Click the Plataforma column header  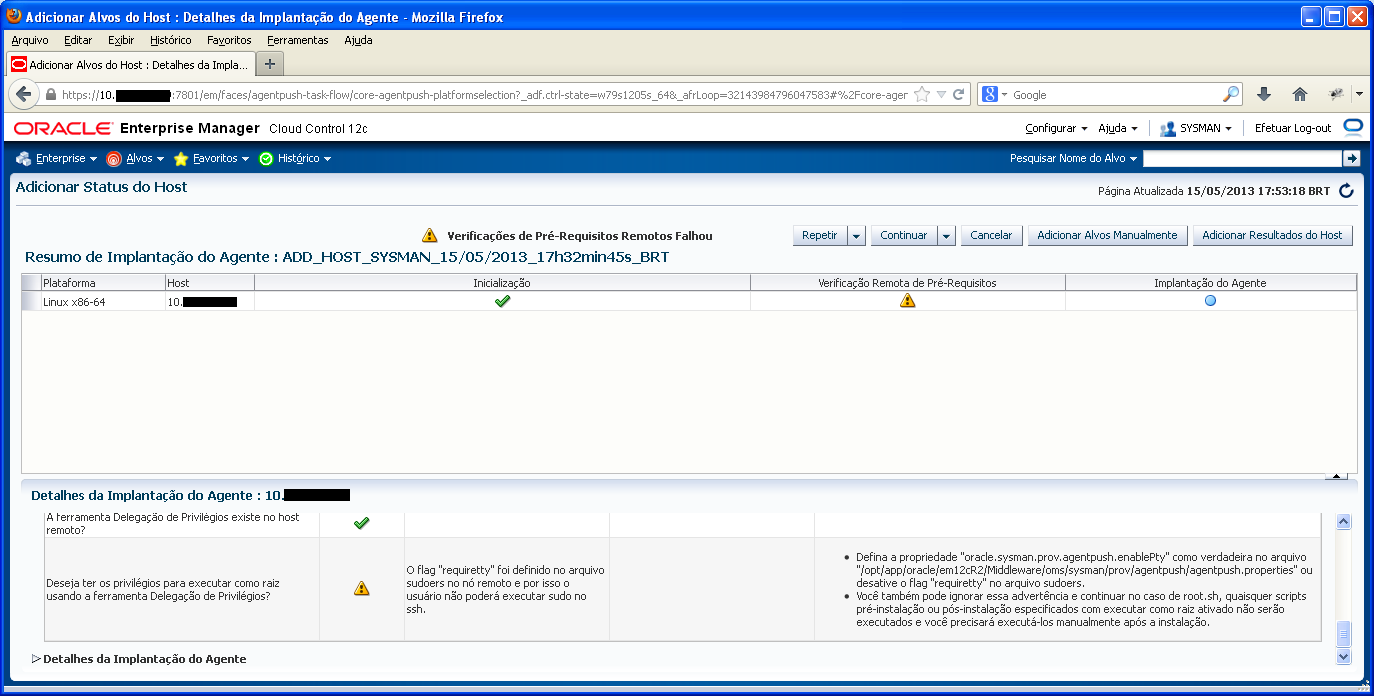click(x=103, y=283)
